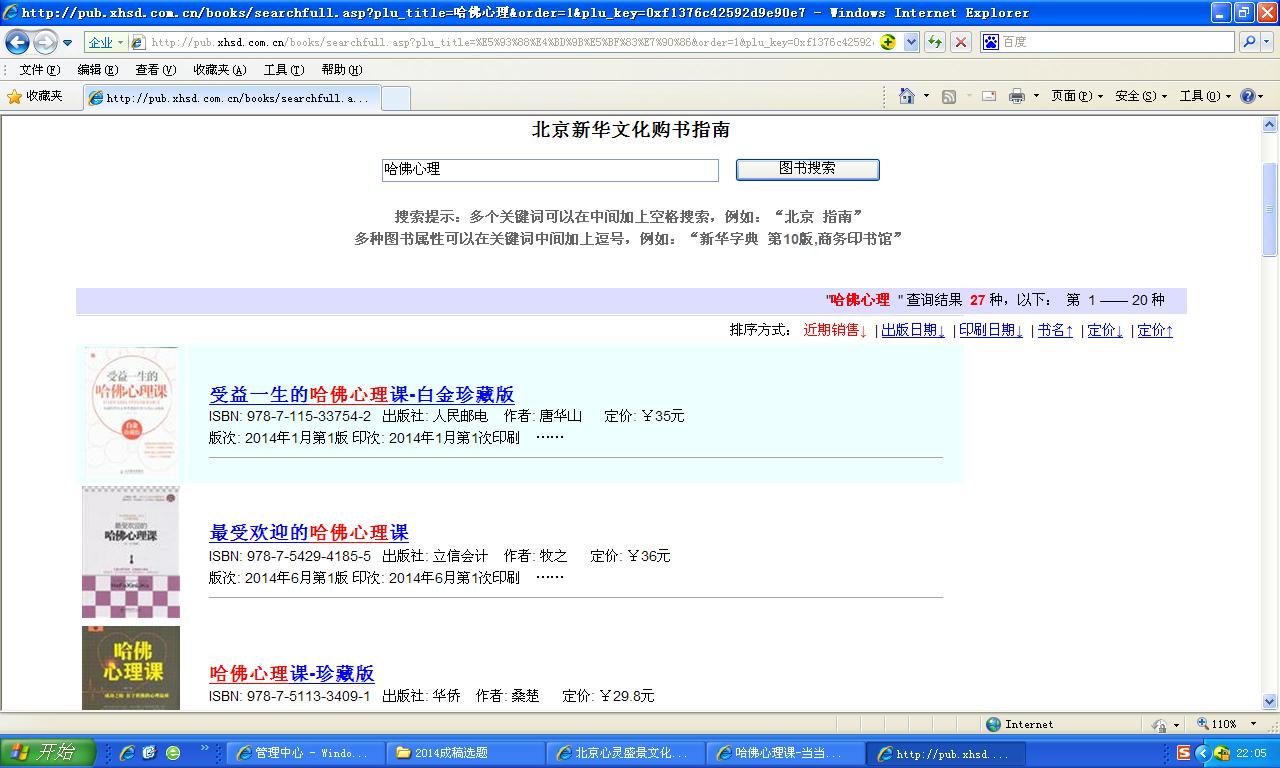Click the protected mode status icon

coord(1160,724)
